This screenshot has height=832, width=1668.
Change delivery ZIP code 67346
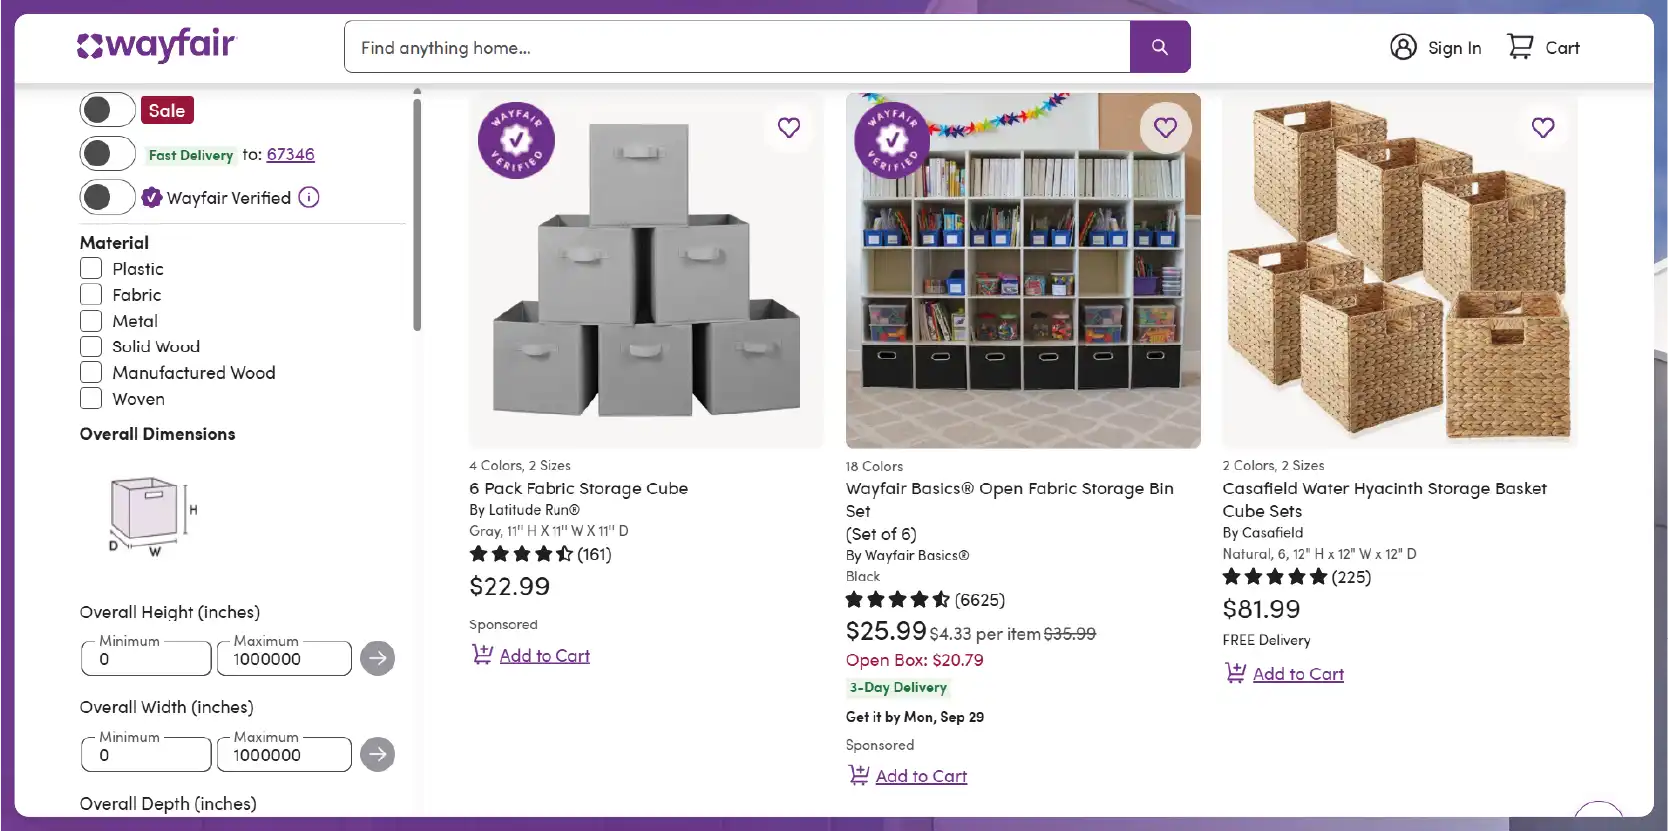pyautogui.click(x=290, y=154)
